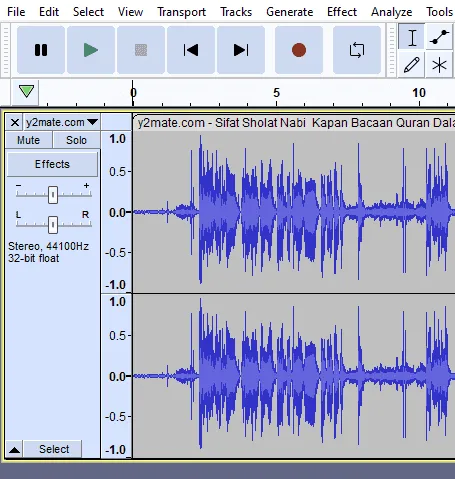Mute the y2mate.com track

(x=29, y=140)
